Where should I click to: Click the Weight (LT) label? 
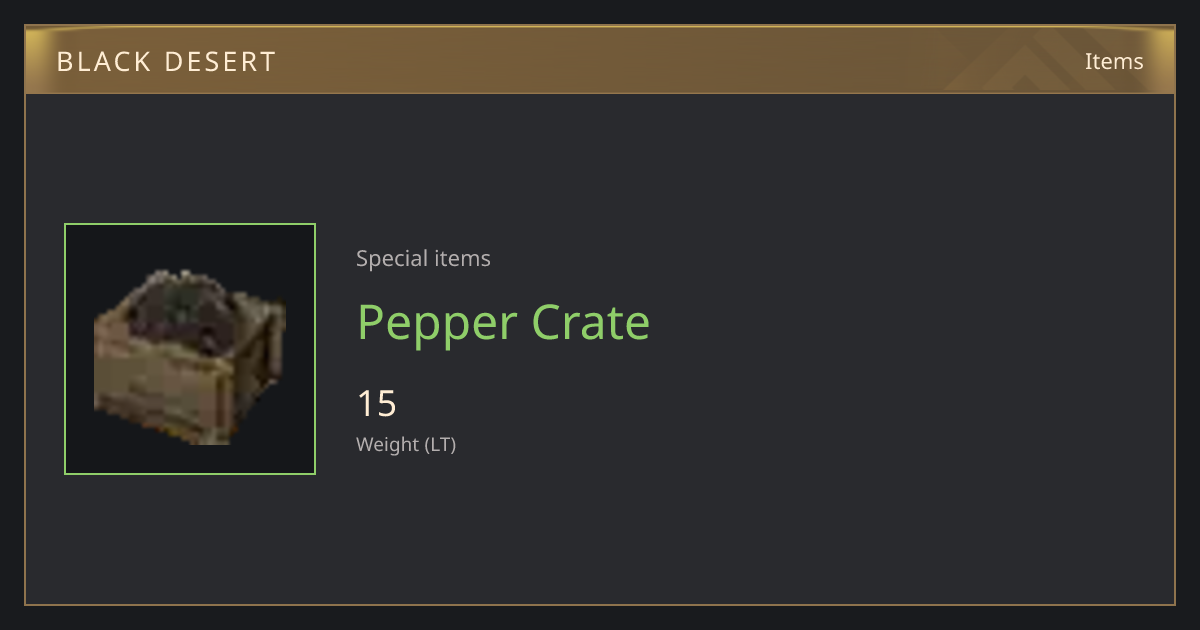click(x=406, y=444)
